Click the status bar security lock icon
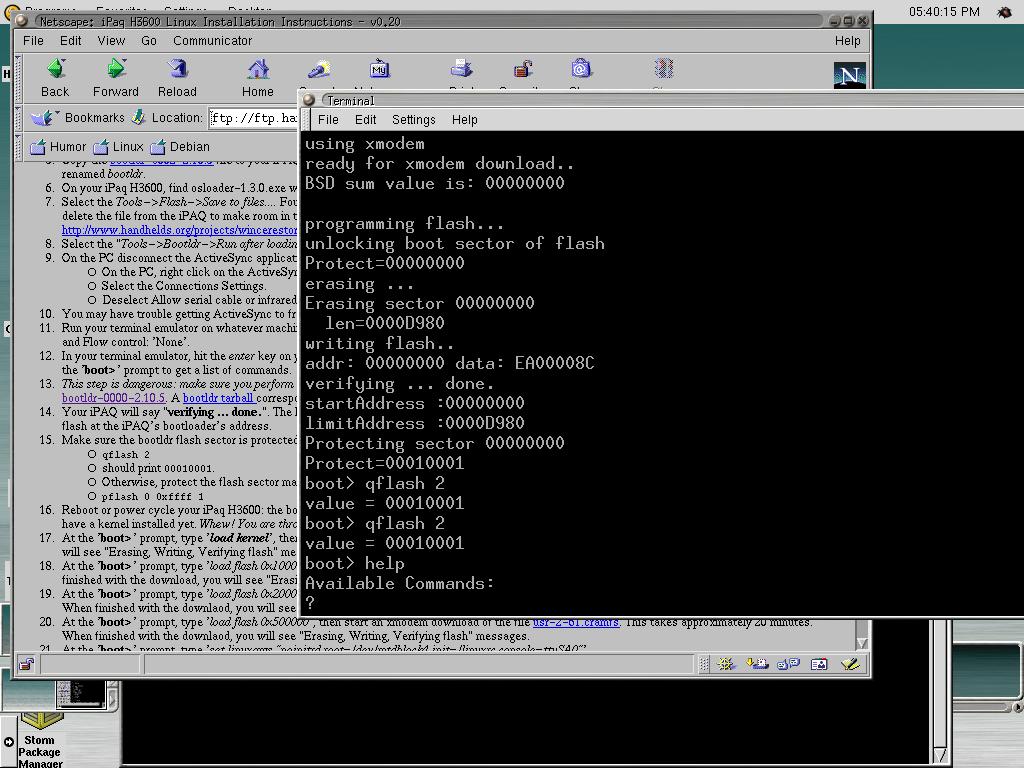The width and height of the screenshot is (1024, 768). pos(26,665)
